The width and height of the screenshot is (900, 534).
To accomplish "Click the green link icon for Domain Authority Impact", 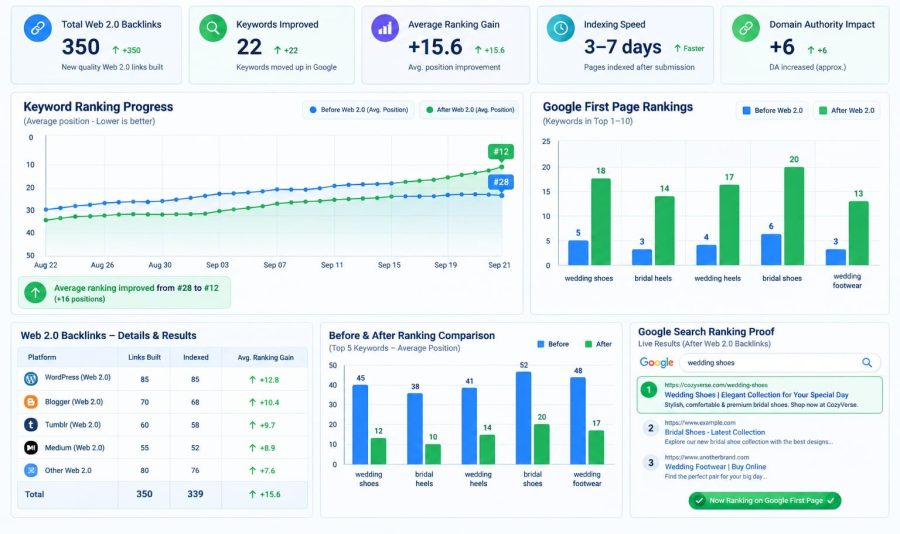I will click(746, 28).
